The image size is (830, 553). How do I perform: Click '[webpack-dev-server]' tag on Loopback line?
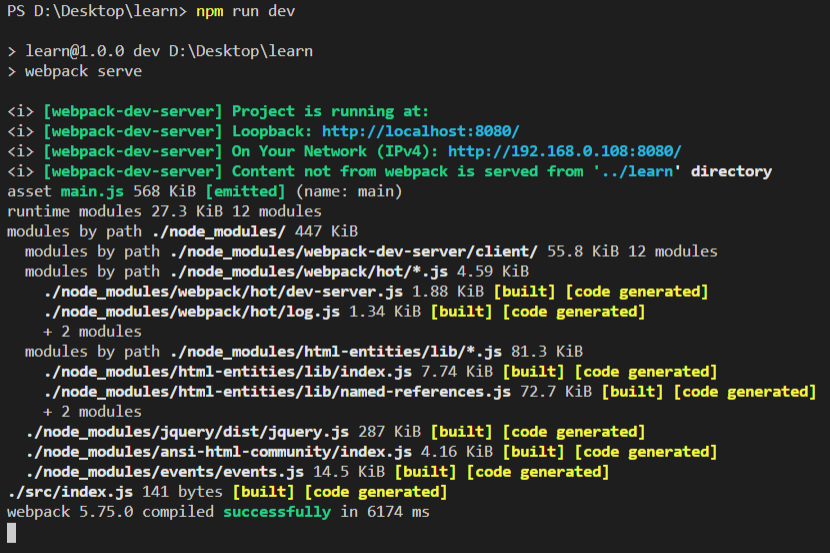click(x=133, y=131)
